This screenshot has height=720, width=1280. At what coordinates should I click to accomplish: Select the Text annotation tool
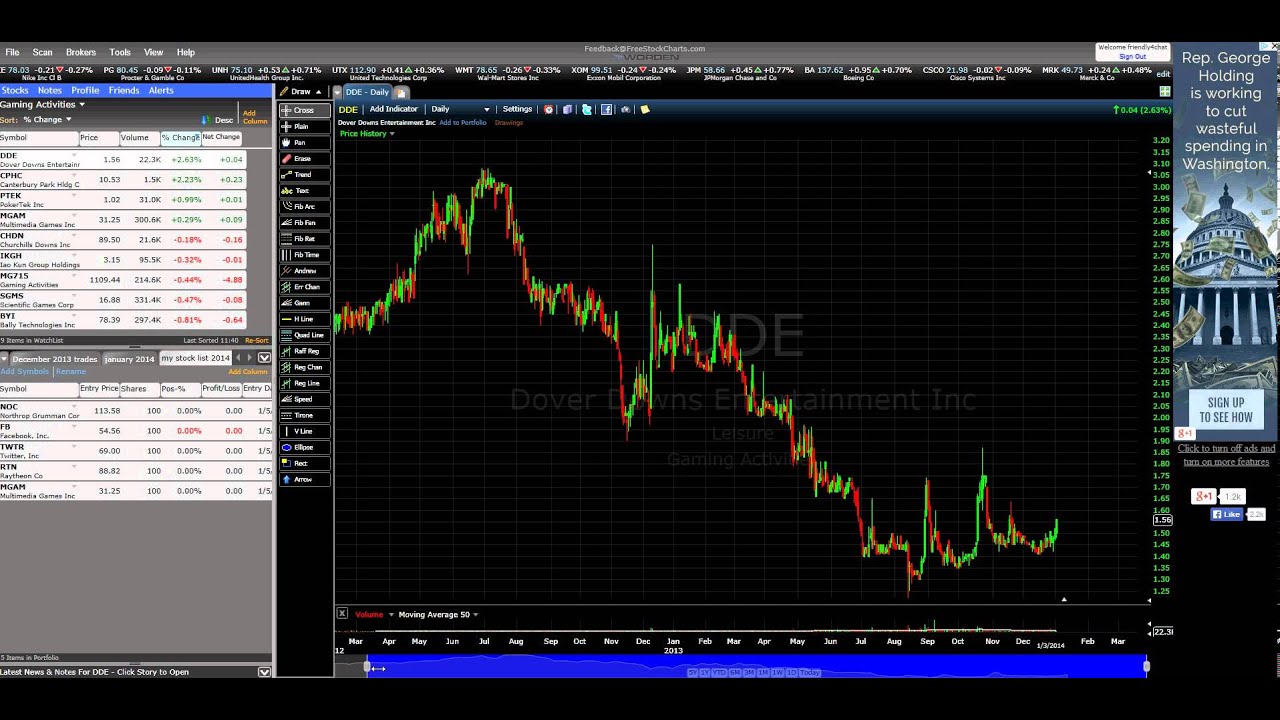pos(304,191)
